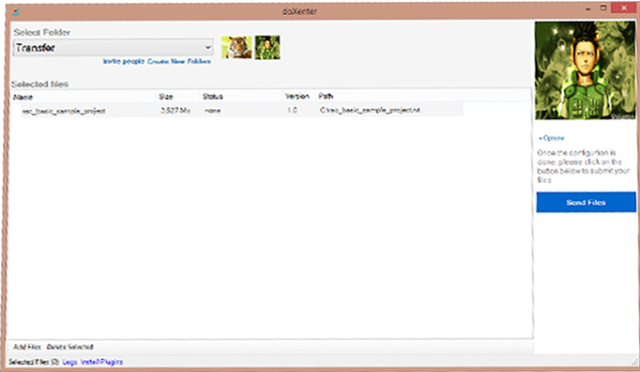The image size is (640, 372).
Task: Maximize the docXenter window
Action: coord(603,8)
